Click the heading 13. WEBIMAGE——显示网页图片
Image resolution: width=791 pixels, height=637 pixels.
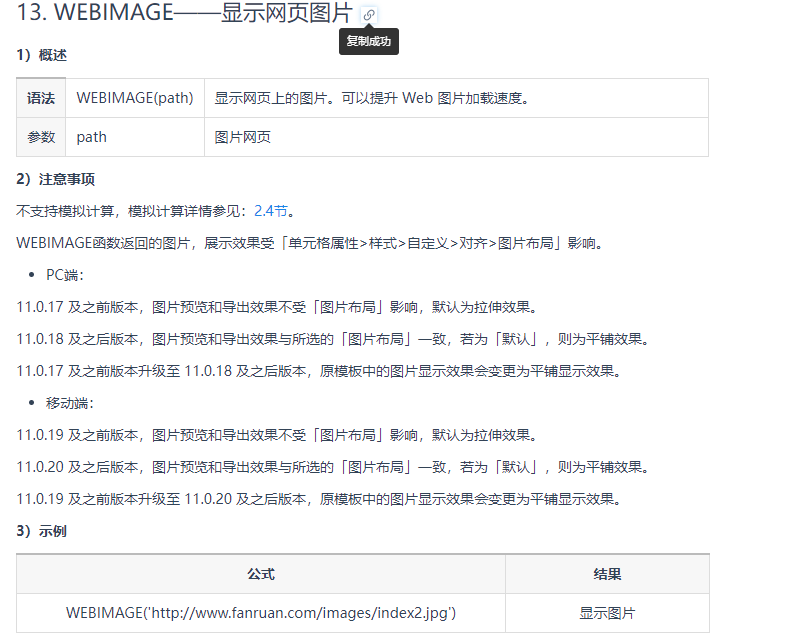185,15
